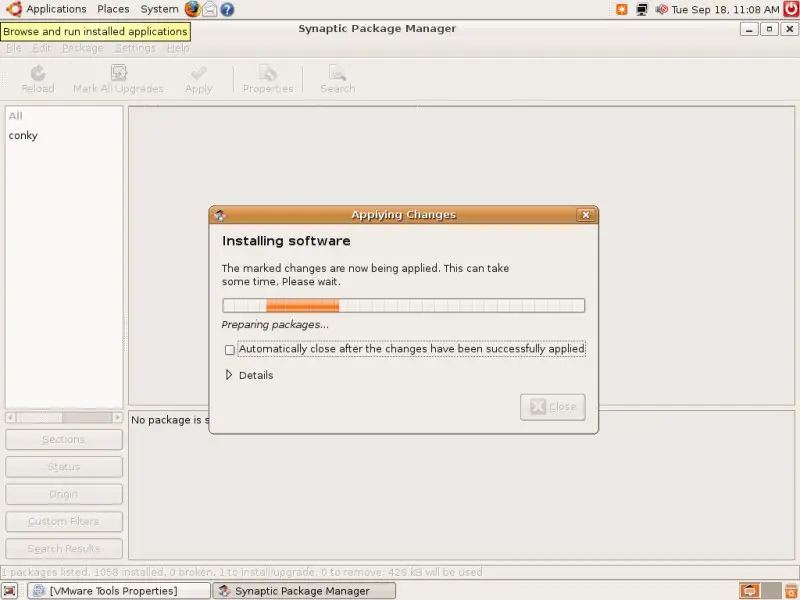Click the Ubuntu logo in top panel
The width and height of the screenshot is (800, 600).
[x=14, y=9]
